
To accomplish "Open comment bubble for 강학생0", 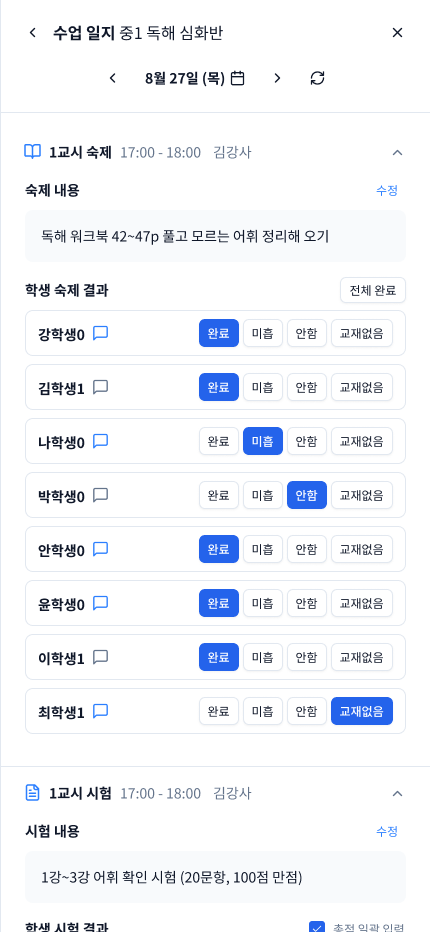I will click(x=101, y=333).
